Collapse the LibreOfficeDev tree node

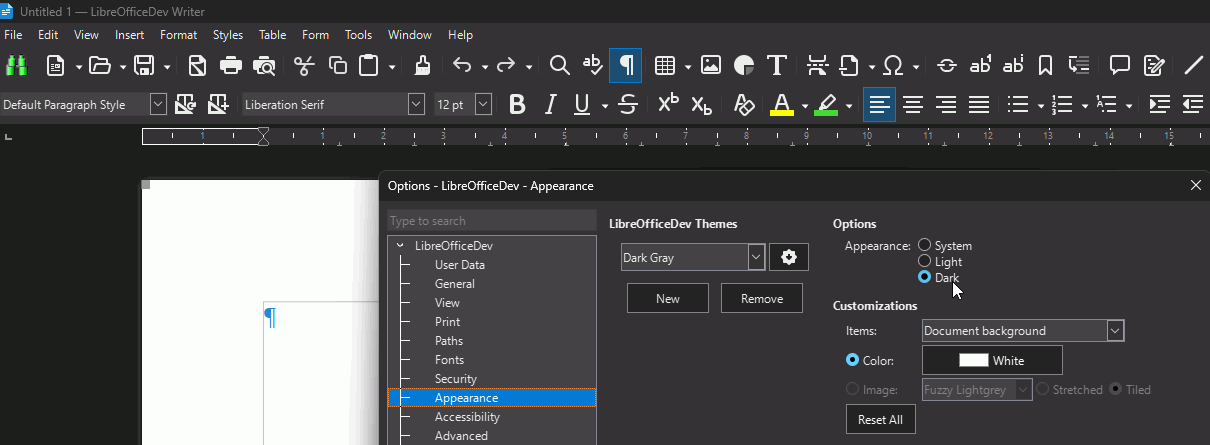tap(400, 245)
